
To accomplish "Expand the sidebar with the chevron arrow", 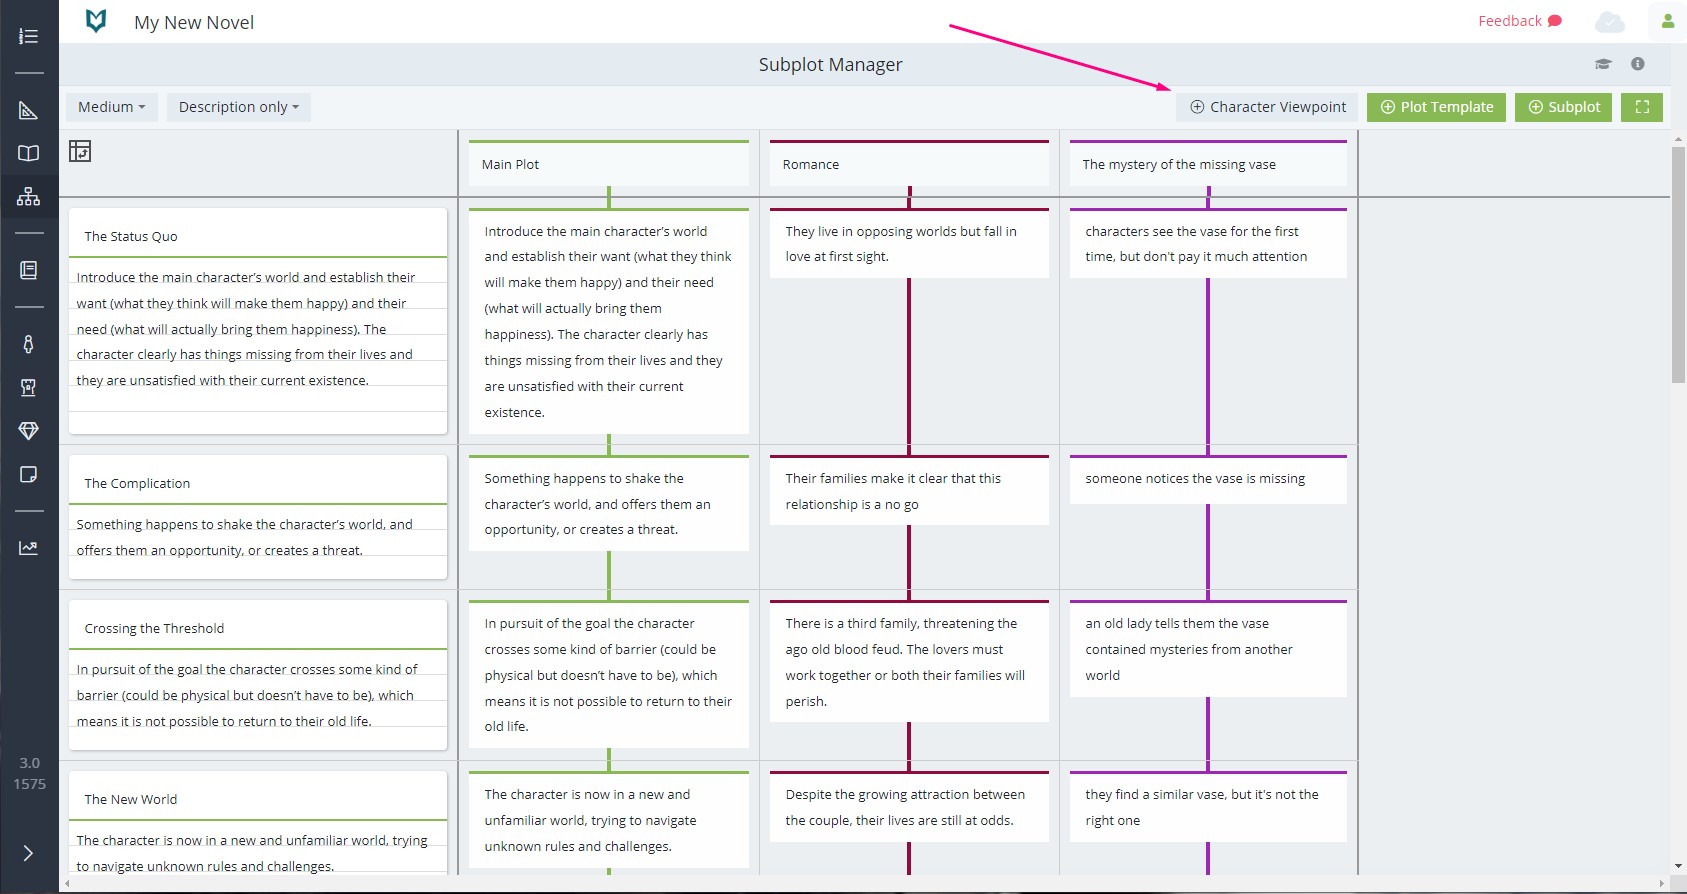I will 28,853.
